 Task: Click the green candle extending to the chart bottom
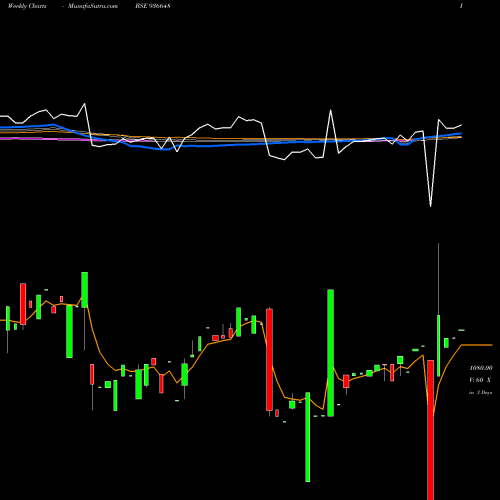(x=307, y=437)
